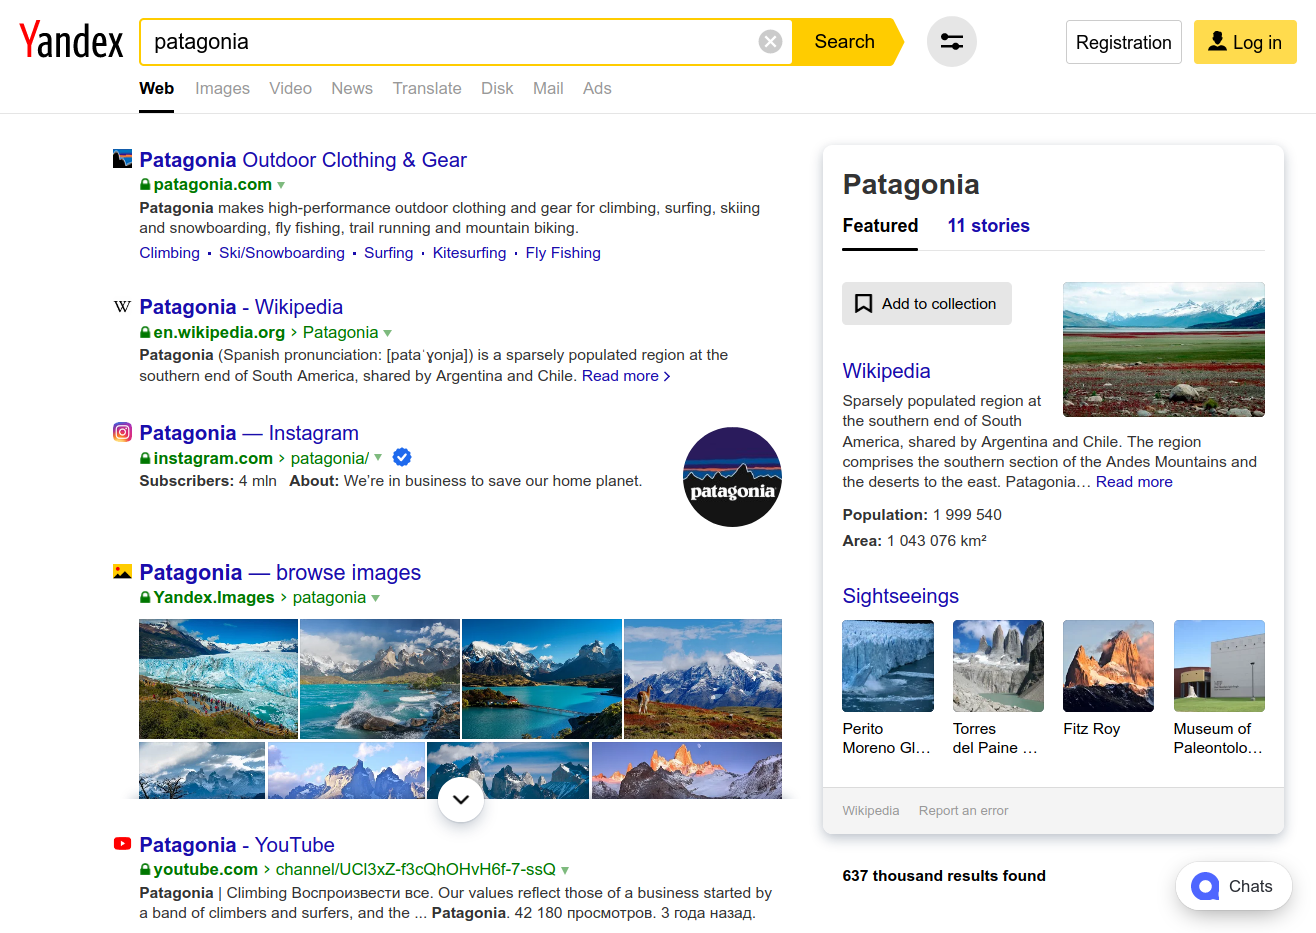
Task: Expand patagonia.com result options arrow
Action: pos(281,185)
